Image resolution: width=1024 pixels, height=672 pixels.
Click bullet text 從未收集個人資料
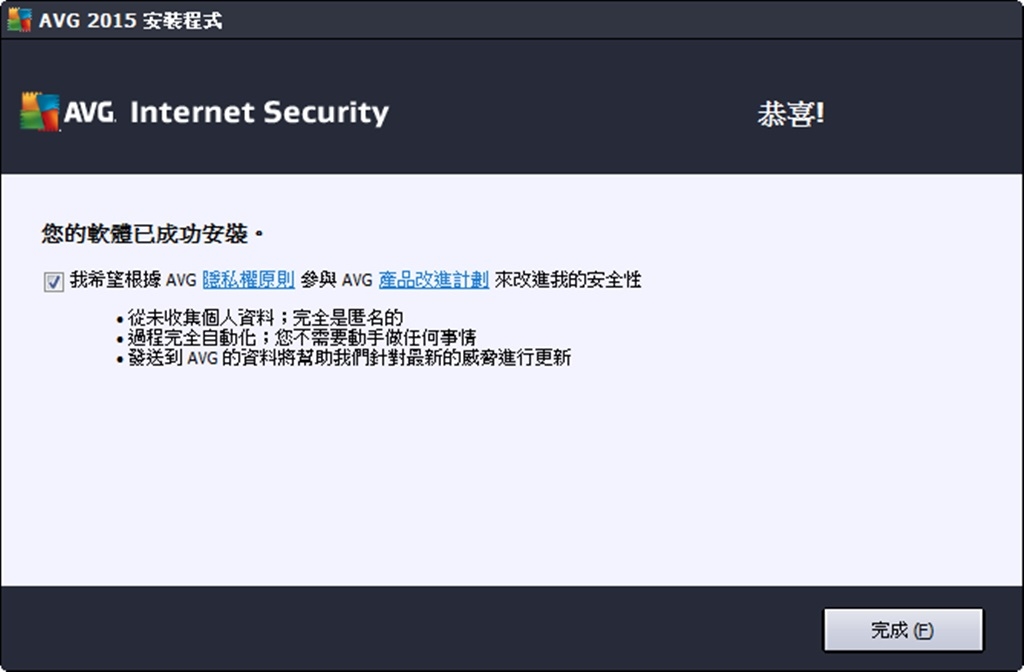pyautogui.click(x=200, y=318)
